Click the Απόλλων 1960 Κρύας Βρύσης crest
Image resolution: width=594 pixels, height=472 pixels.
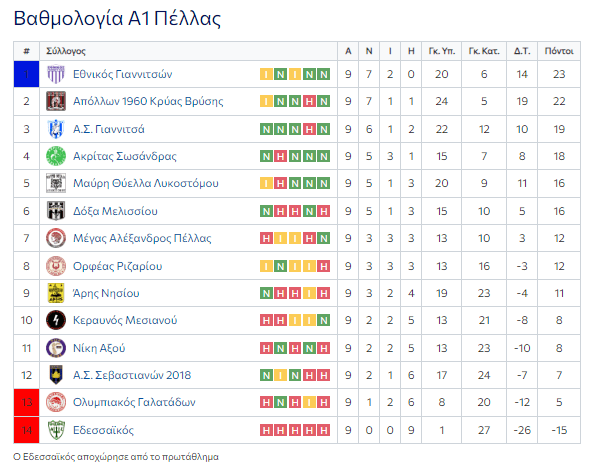click(x=56, y=101)
